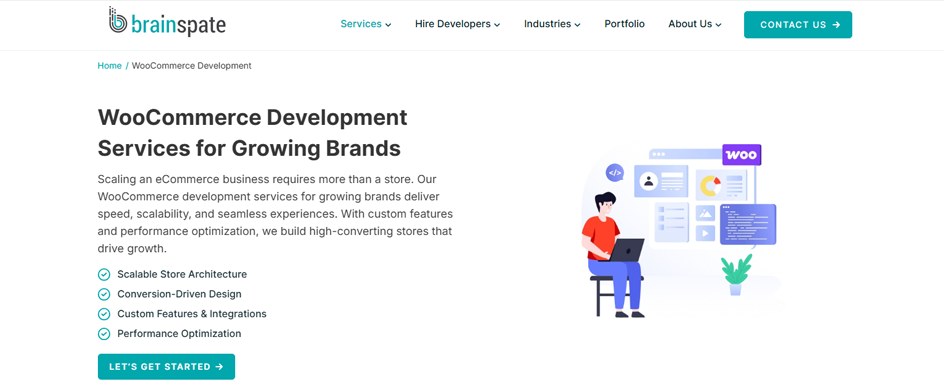Viewport: 944px width, 383px height.
Task: Click the purple code panel in illustration
Action: pyautogui.click(x=748, y=224)
